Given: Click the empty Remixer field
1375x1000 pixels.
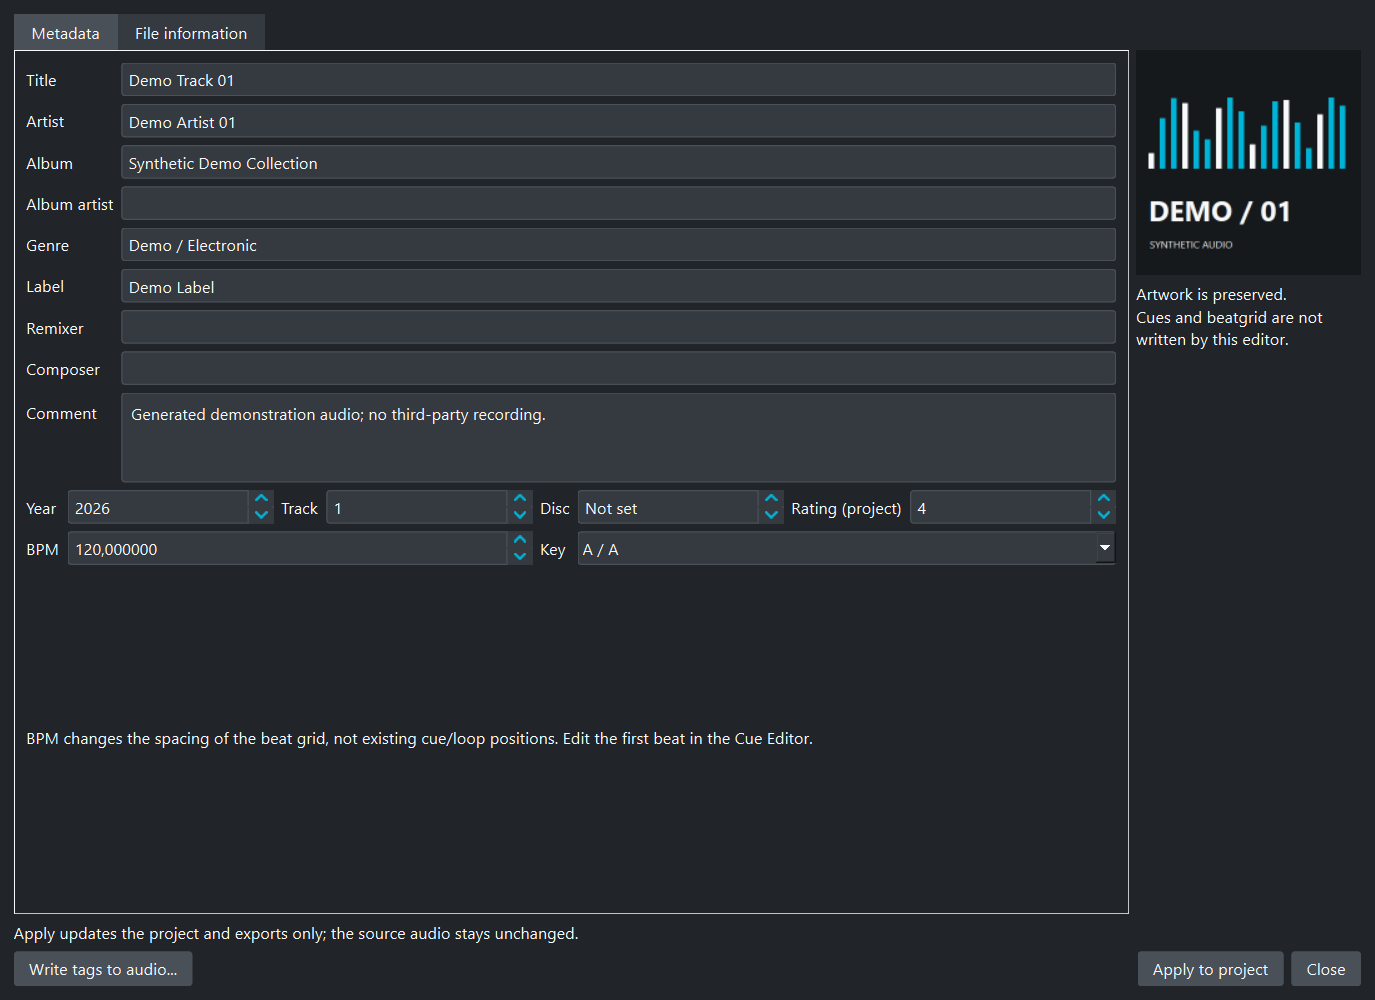Looking at the screenshot, I should pyautogui.click(x=618, y=328).
